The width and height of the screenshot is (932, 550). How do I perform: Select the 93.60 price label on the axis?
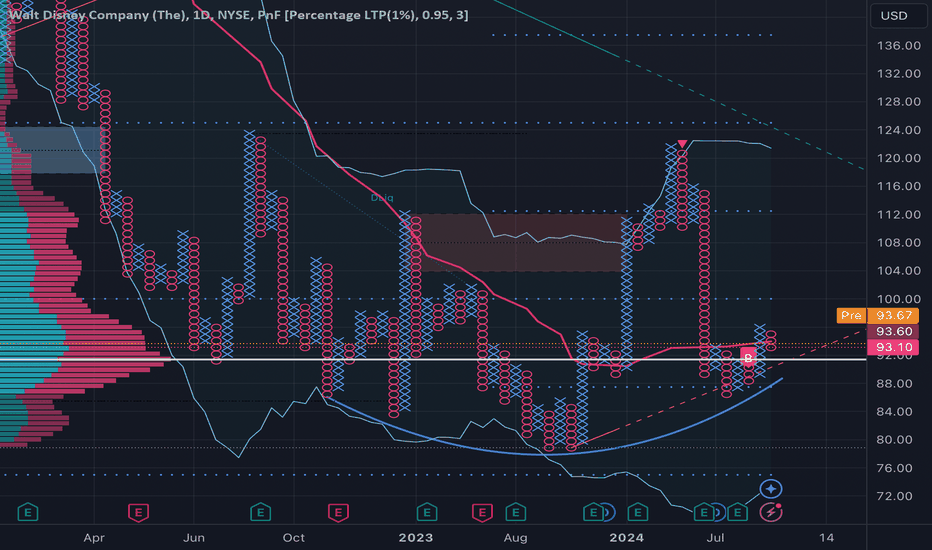(893, 331)
